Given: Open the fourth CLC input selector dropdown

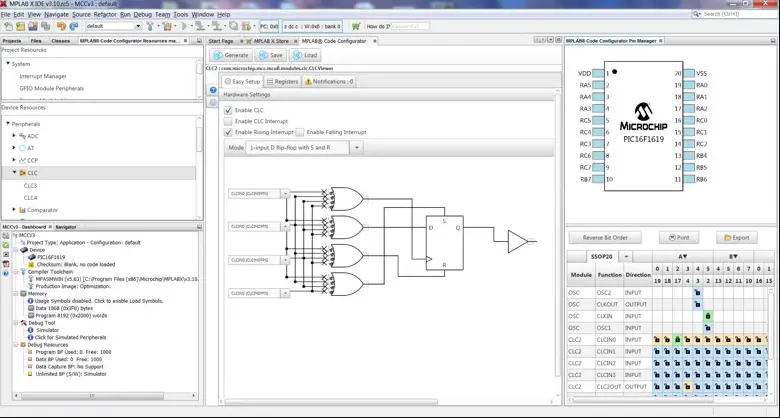Looking at the screenshot, I should 286,293.
